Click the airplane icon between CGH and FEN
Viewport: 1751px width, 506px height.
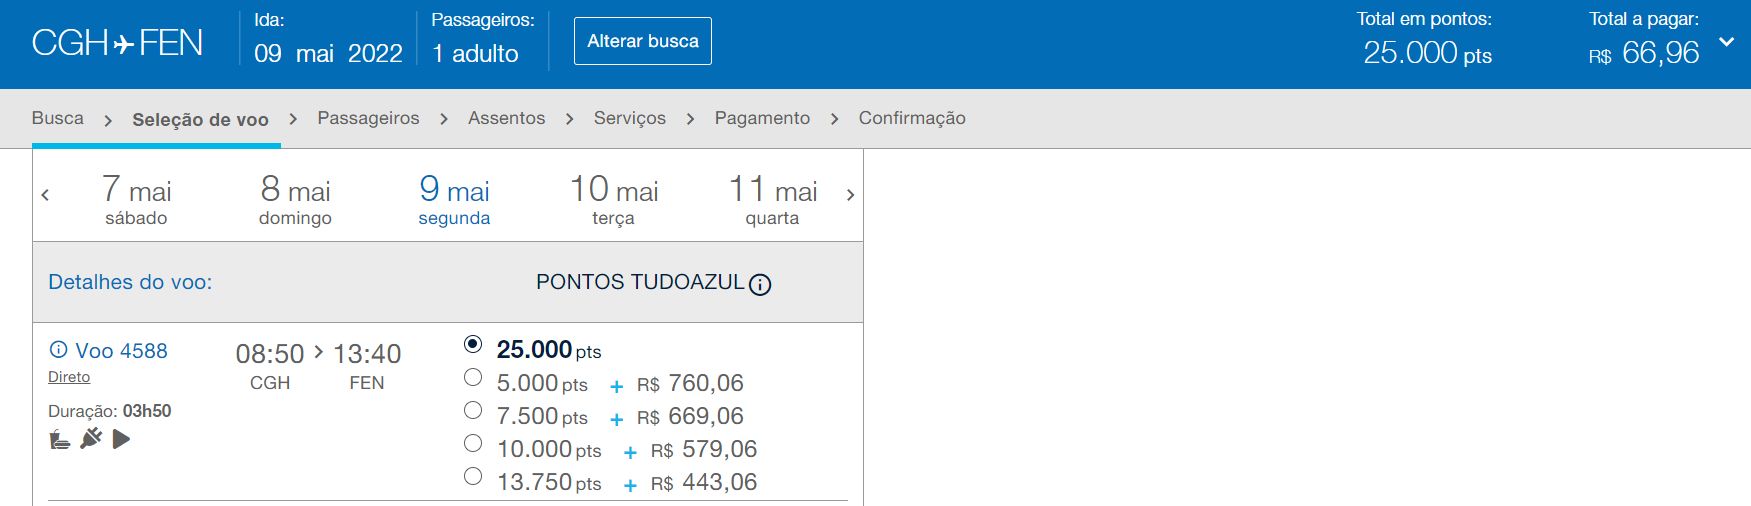click(123, 44)
